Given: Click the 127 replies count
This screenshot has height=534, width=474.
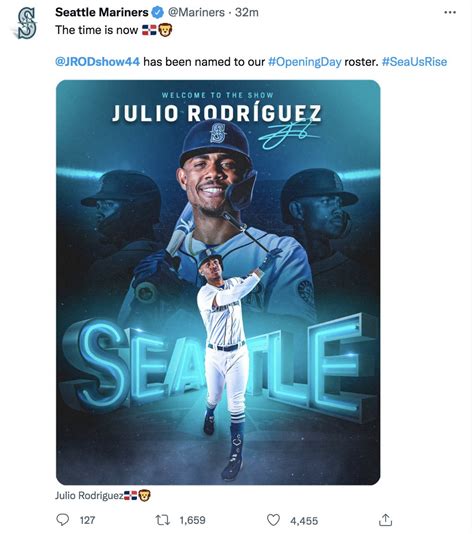Looking at the screenshot, I should click(x=88, y=520).
